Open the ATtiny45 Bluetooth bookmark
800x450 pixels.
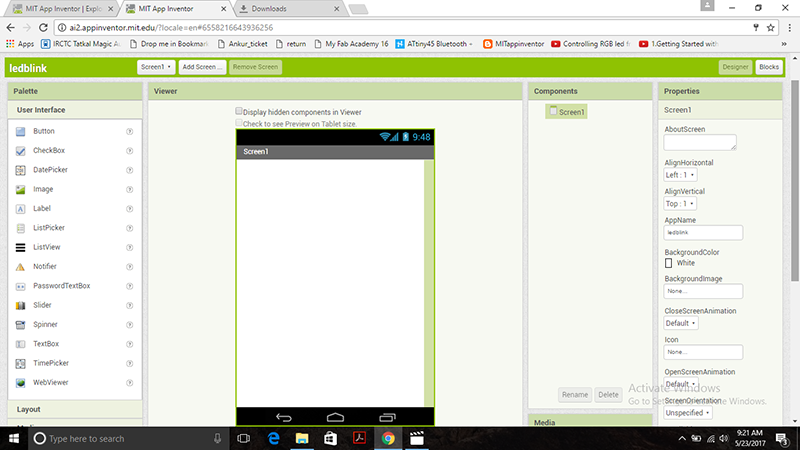[434, 44]
